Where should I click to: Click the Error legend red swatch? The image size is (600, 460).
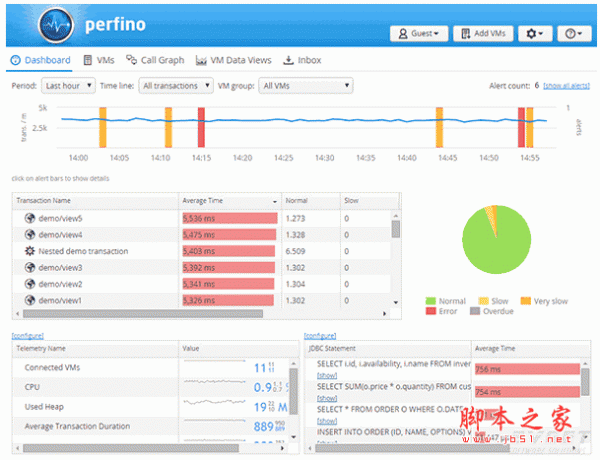431,311
